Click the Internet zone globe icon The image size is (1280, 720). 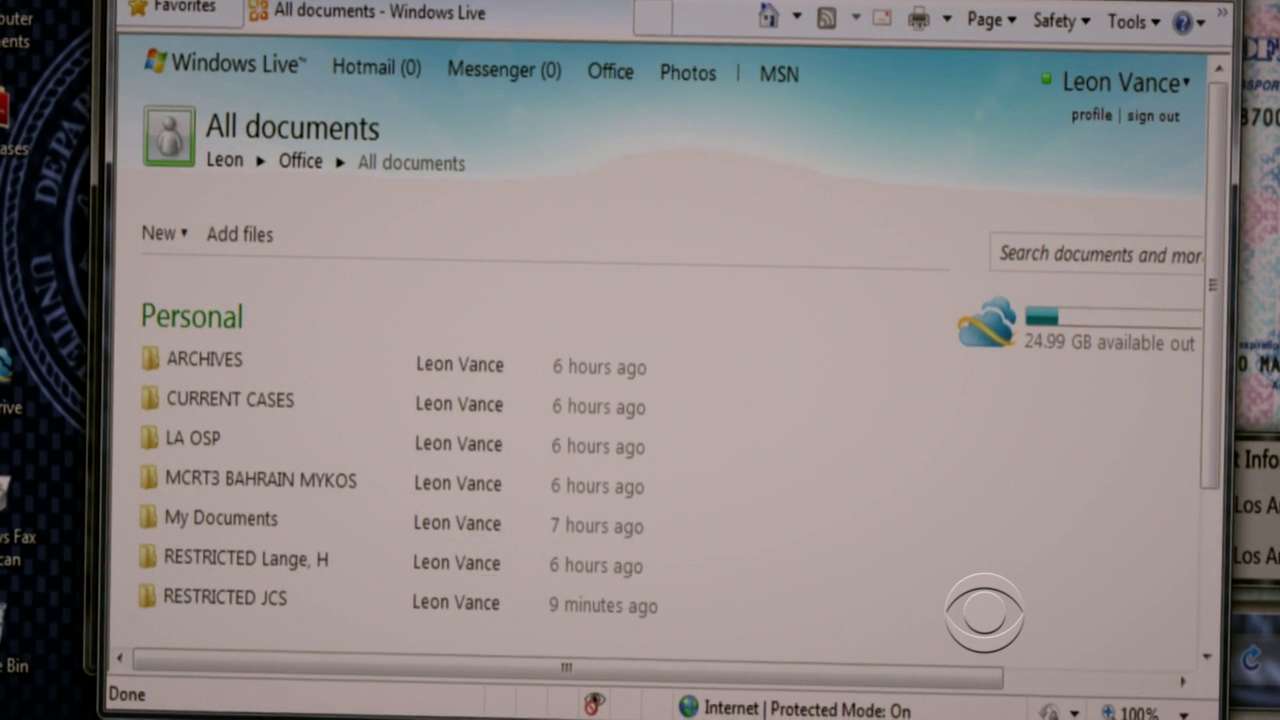688,707
